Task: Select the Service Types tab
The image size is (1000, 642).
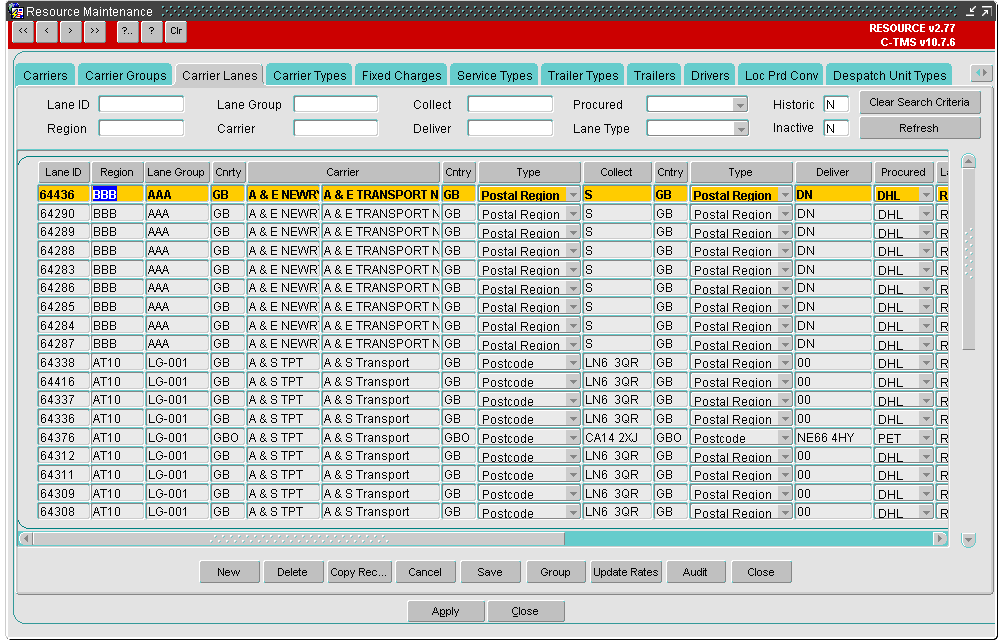Action: tap(494, 75)
